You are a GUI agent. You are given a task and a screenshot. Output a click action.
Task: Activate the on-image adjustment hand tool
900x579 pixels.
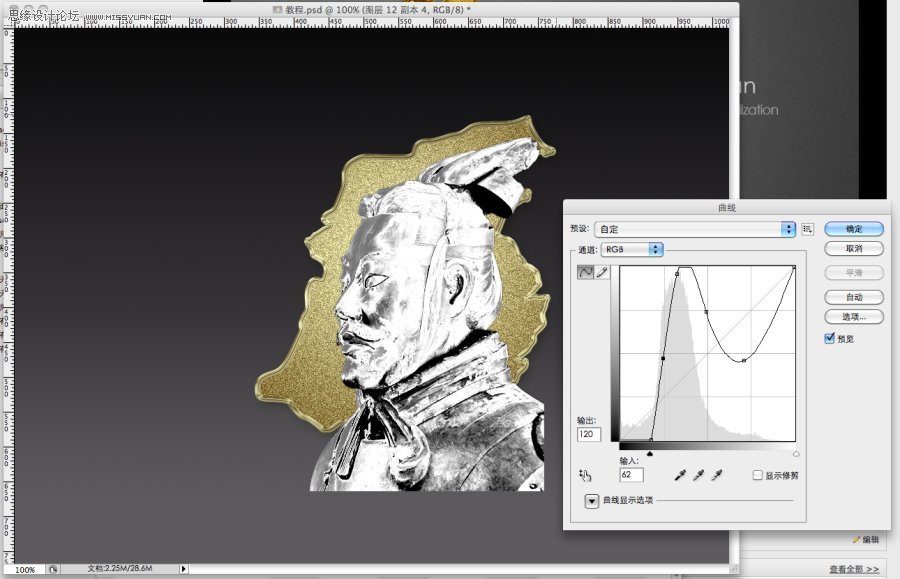[x=585, y=475]
